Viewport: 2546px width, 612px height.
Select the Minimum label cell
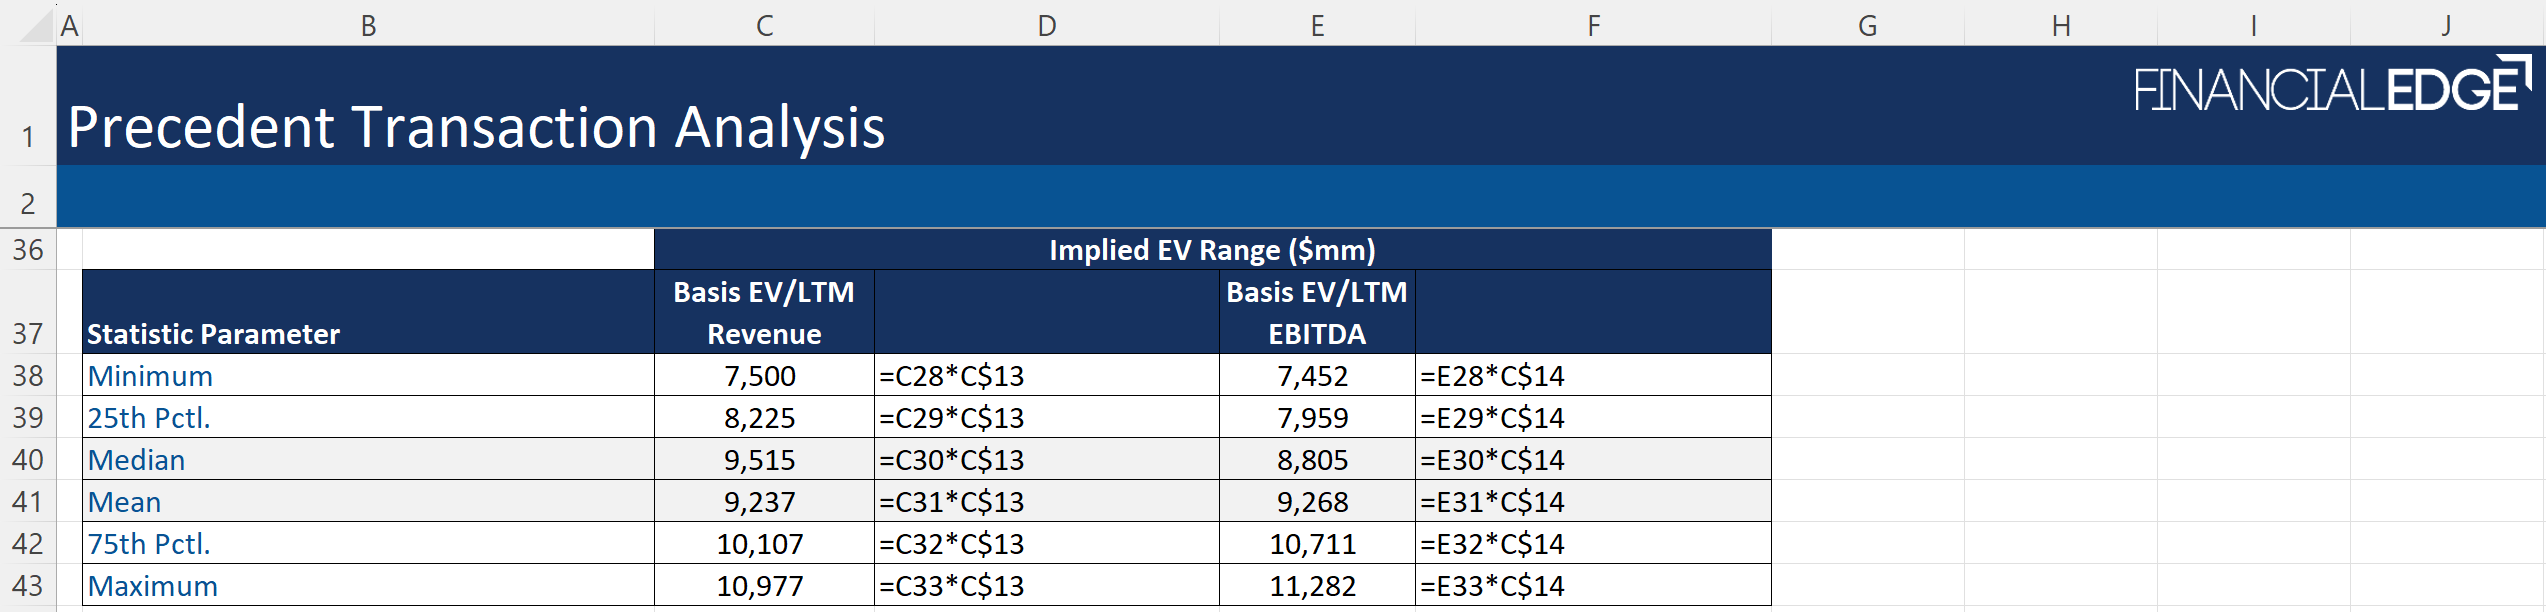[x=150, y=376]
